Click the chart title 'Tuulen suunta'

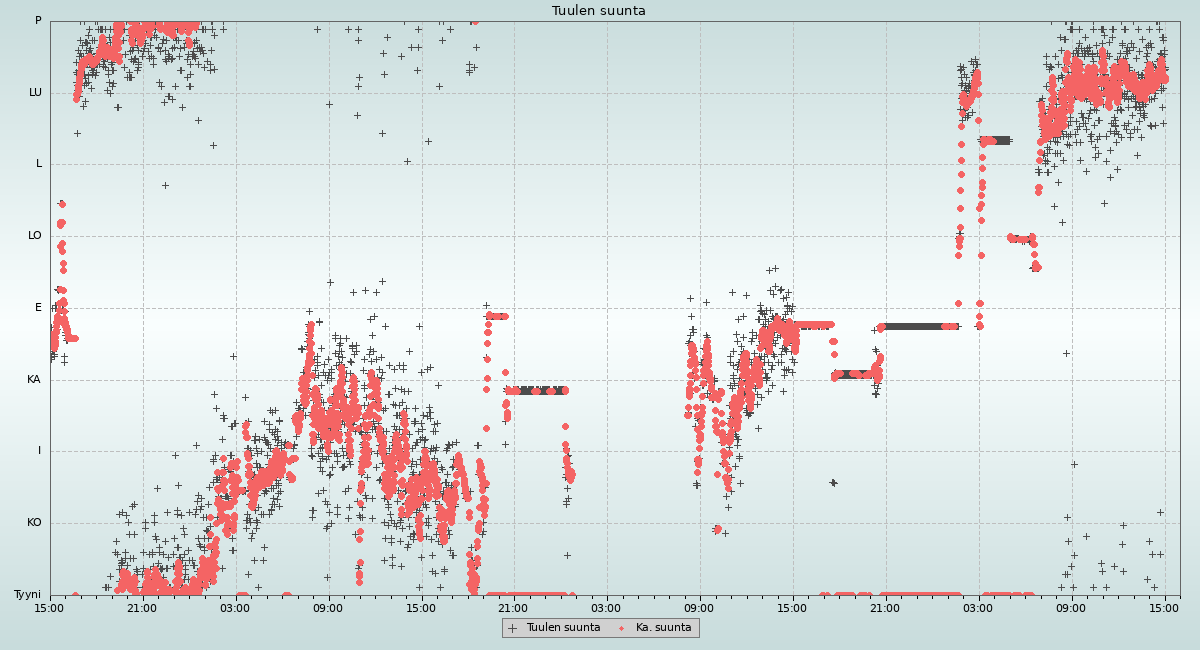(x=599, y=11)
